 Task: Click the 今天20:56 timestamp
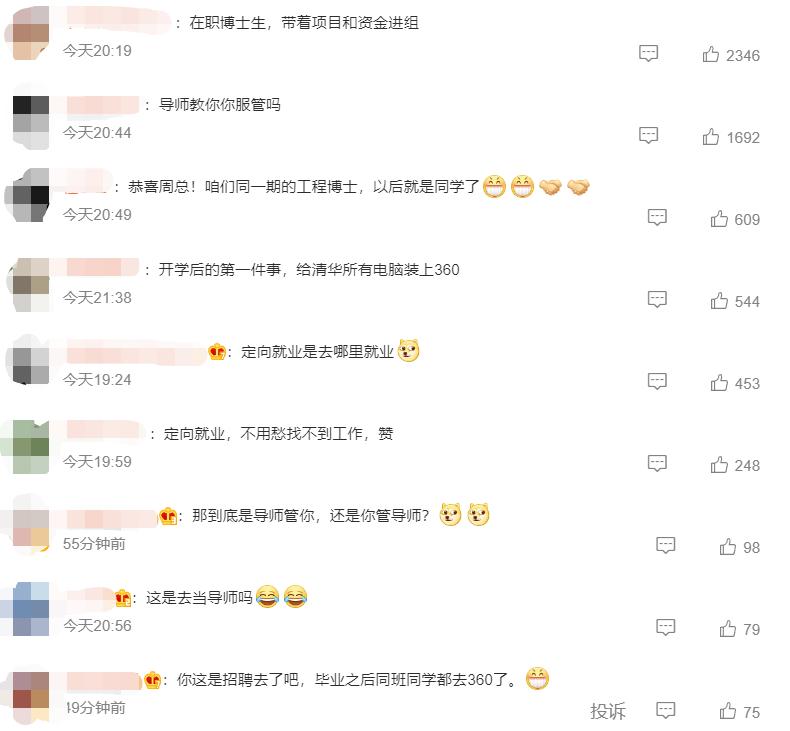pos(97,626)
